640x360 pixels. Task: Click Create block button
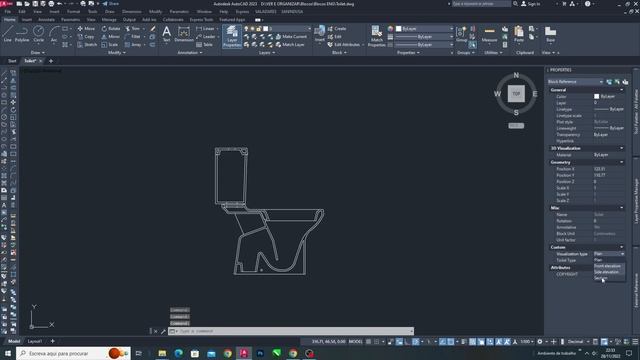[337, 29]
